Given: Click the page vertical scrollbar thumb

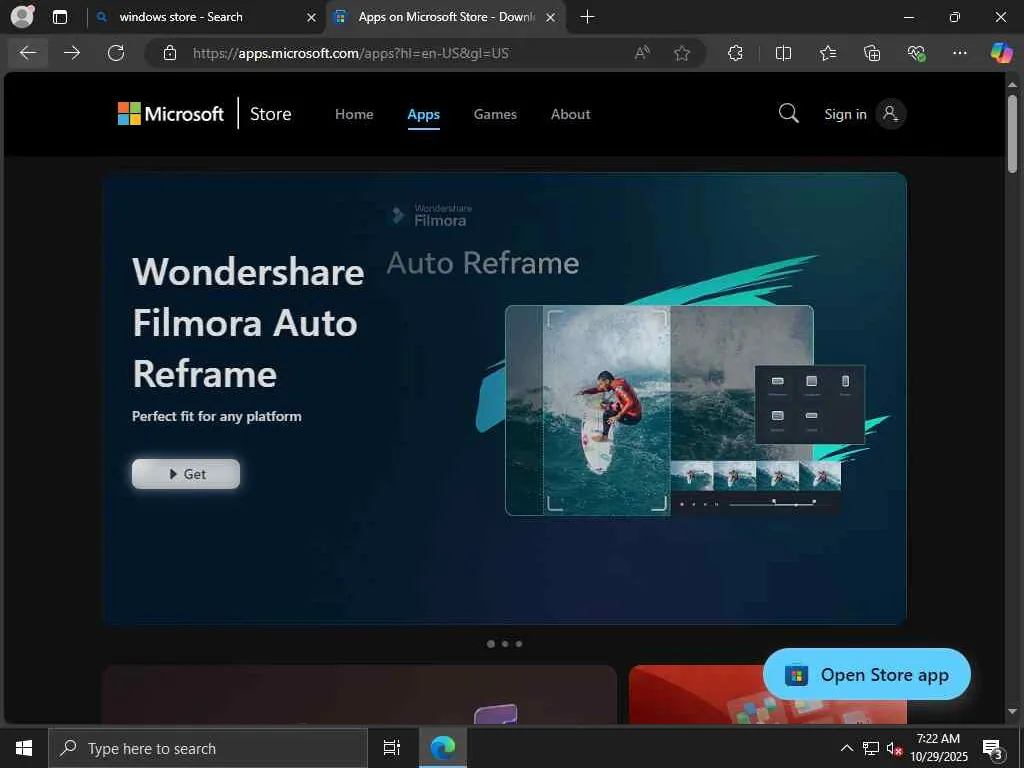Looking at the screenshot, I should point(1012,134).
